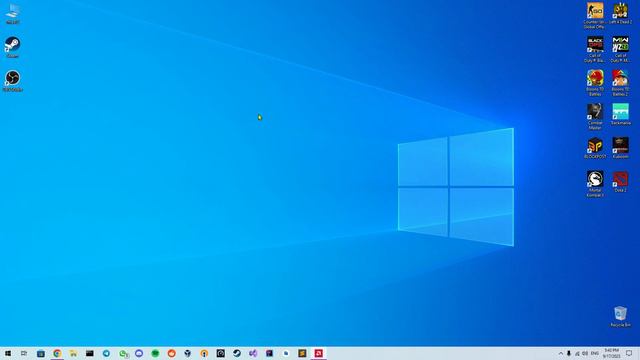This screenshot has width=640, height=360.
Task: Select the Left 4 Dead 2 shortcut
Action: 620,13
